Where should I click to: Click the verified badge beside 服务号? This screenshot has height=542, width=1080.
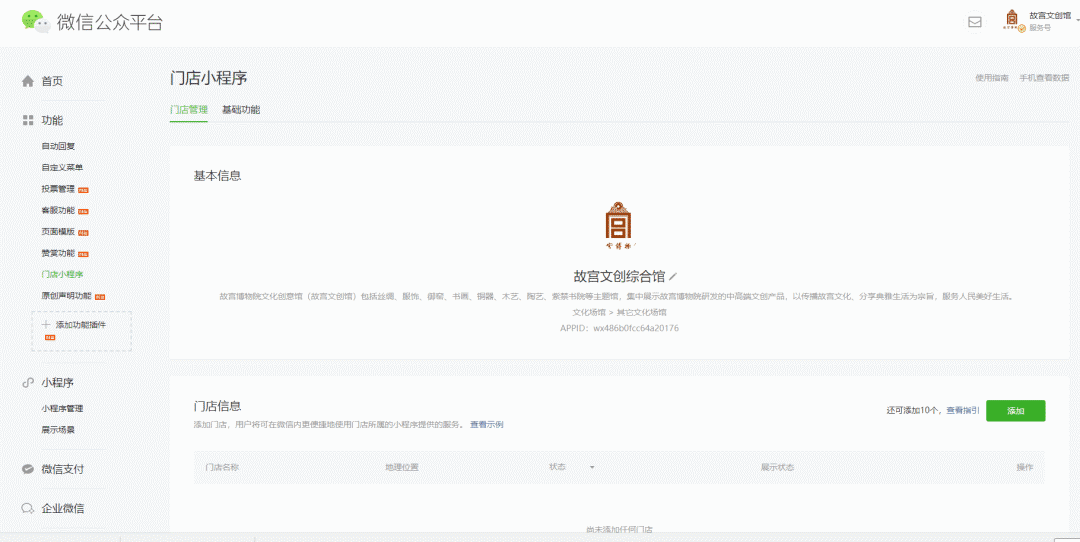click(x=1022, y=29)
